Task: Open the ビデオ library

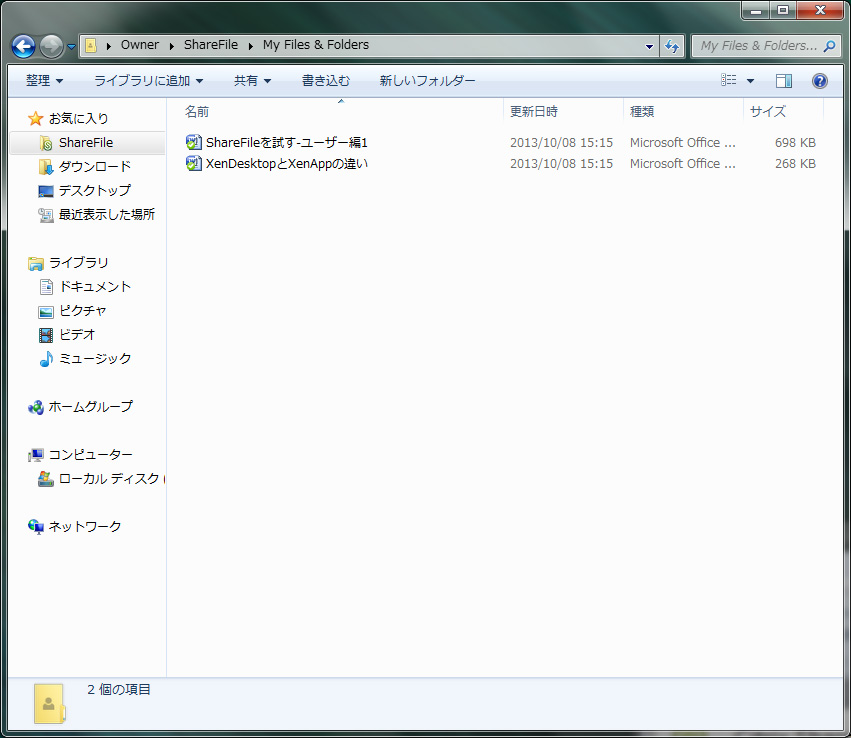Action: [77, 334]
